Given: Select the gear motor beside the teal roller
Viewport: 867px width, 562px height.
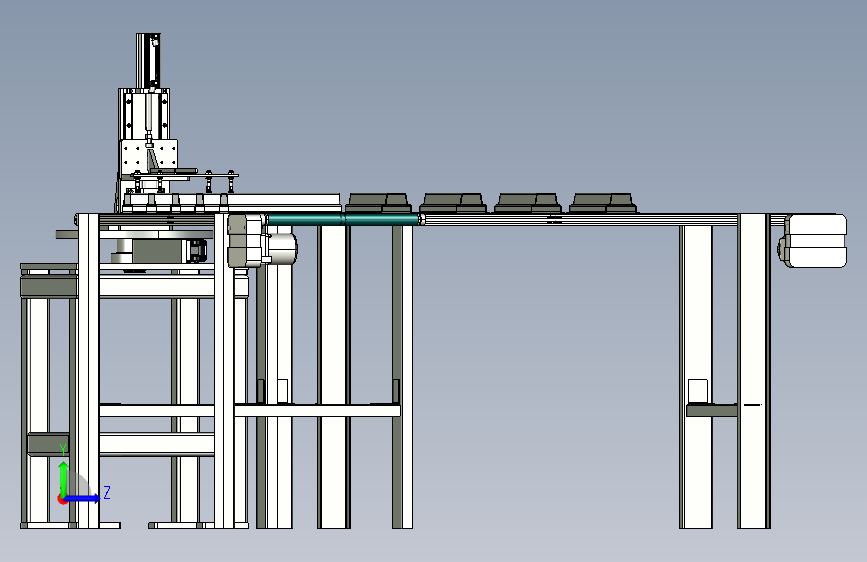Looking at the screenshot, I should [262, 241].
